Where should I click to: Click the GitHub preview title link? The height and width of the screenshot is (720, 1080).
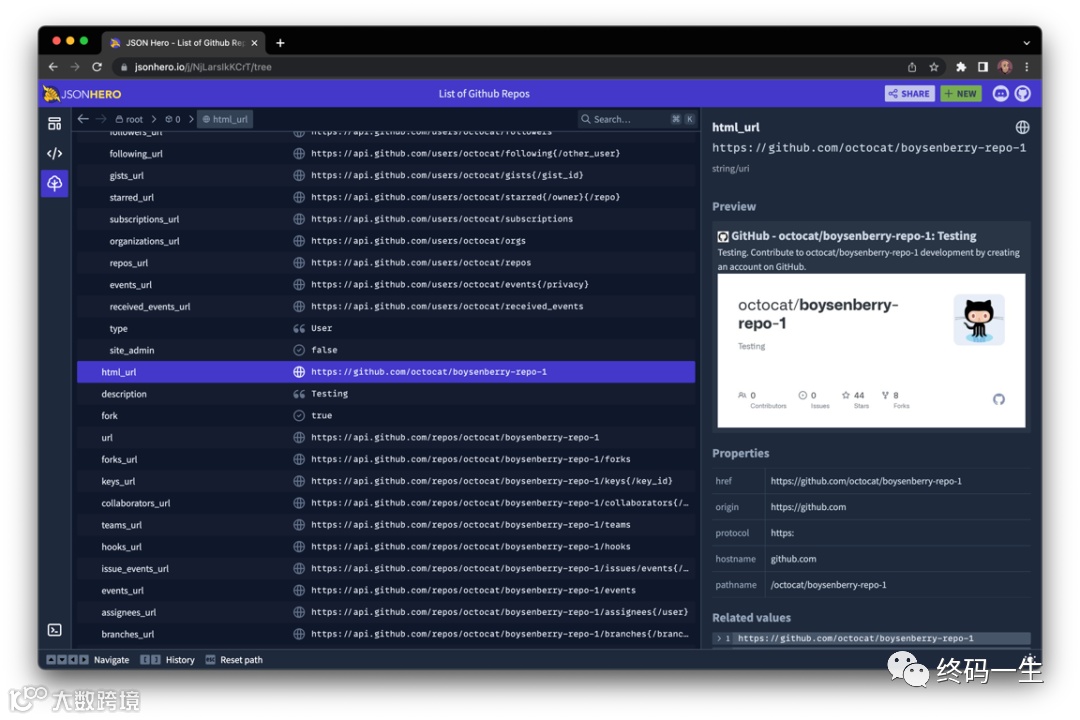tap(853, 236)
